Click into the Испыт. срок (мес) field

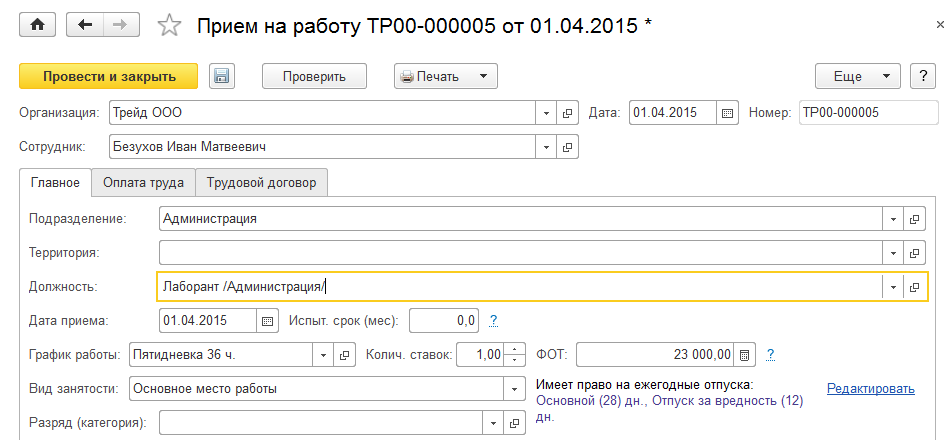coord(444,321)
